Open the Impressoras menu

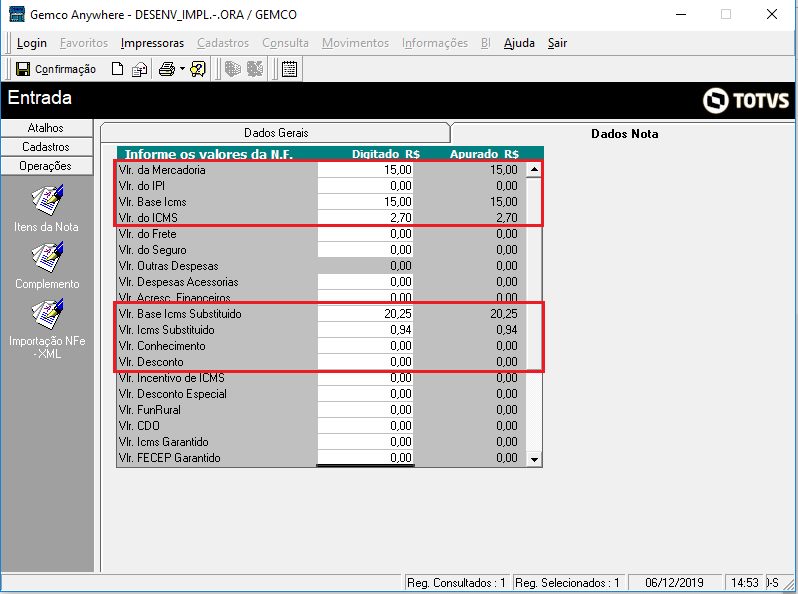tap(152, 43)
